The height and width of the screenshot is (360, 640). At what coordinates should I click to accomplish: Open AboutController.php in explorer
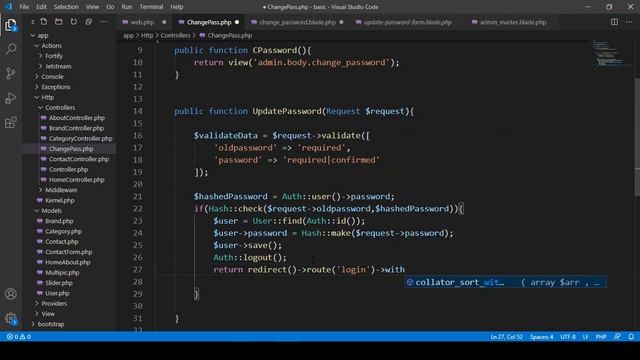click(x=77, y=118)
